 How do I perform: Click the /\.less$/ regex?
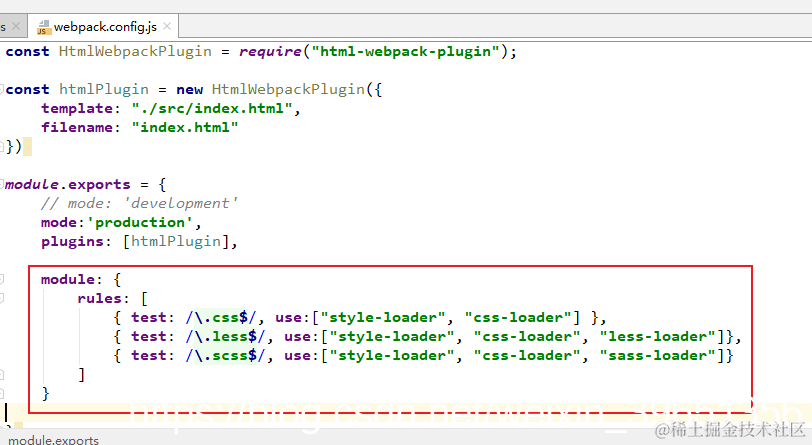225,336
